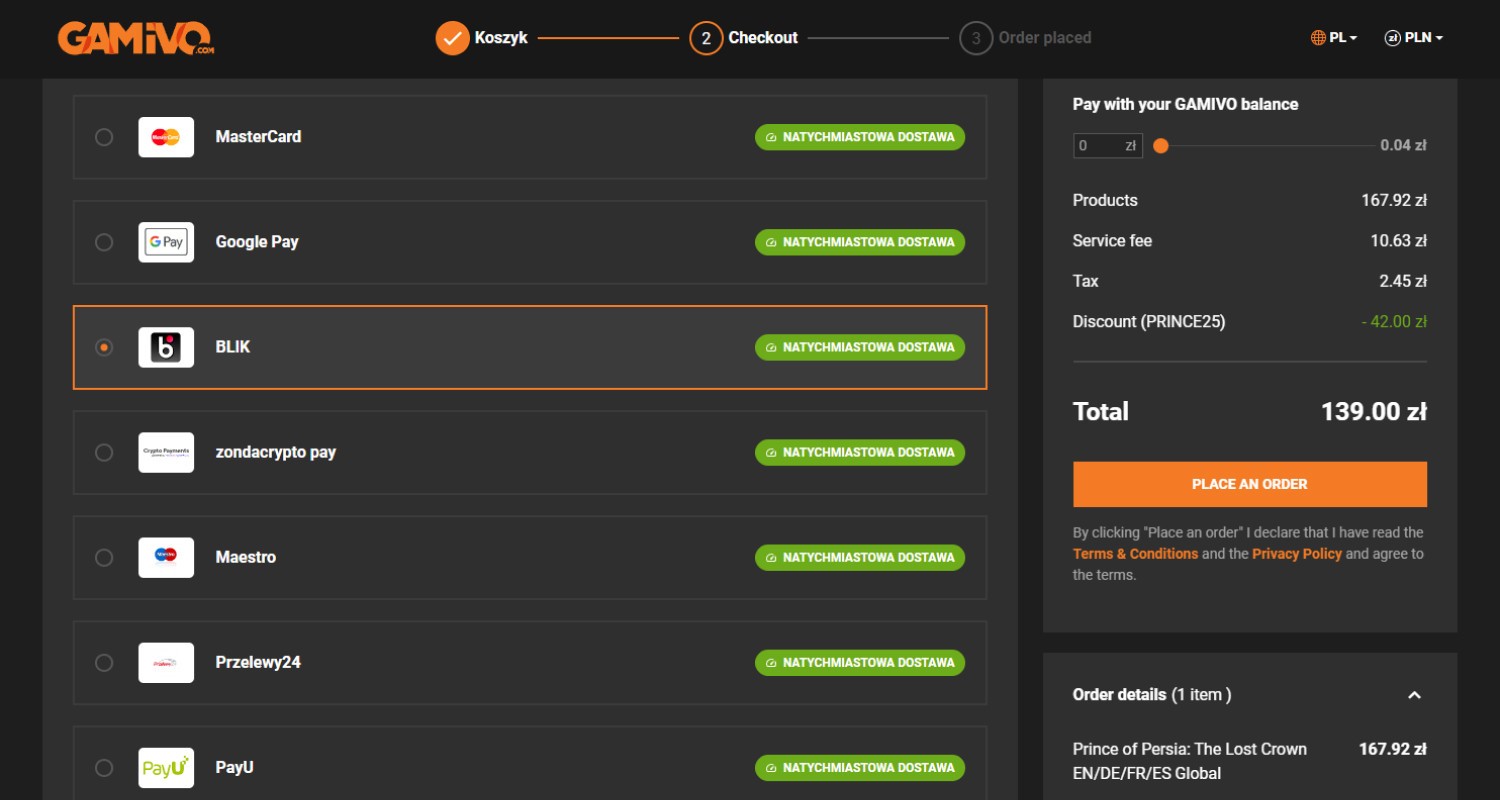Click PayU's Natychmiastowa Dostawa badge

coord(860,767)
